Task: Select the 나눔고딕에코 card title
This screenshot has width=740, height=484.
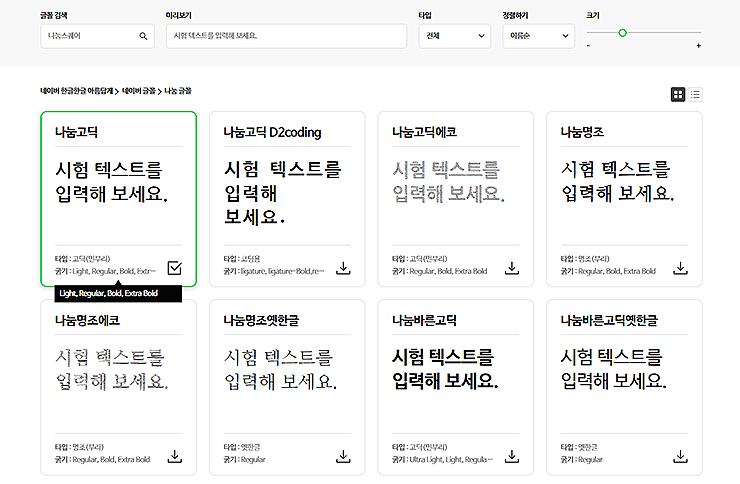Action: pos(424,132)
